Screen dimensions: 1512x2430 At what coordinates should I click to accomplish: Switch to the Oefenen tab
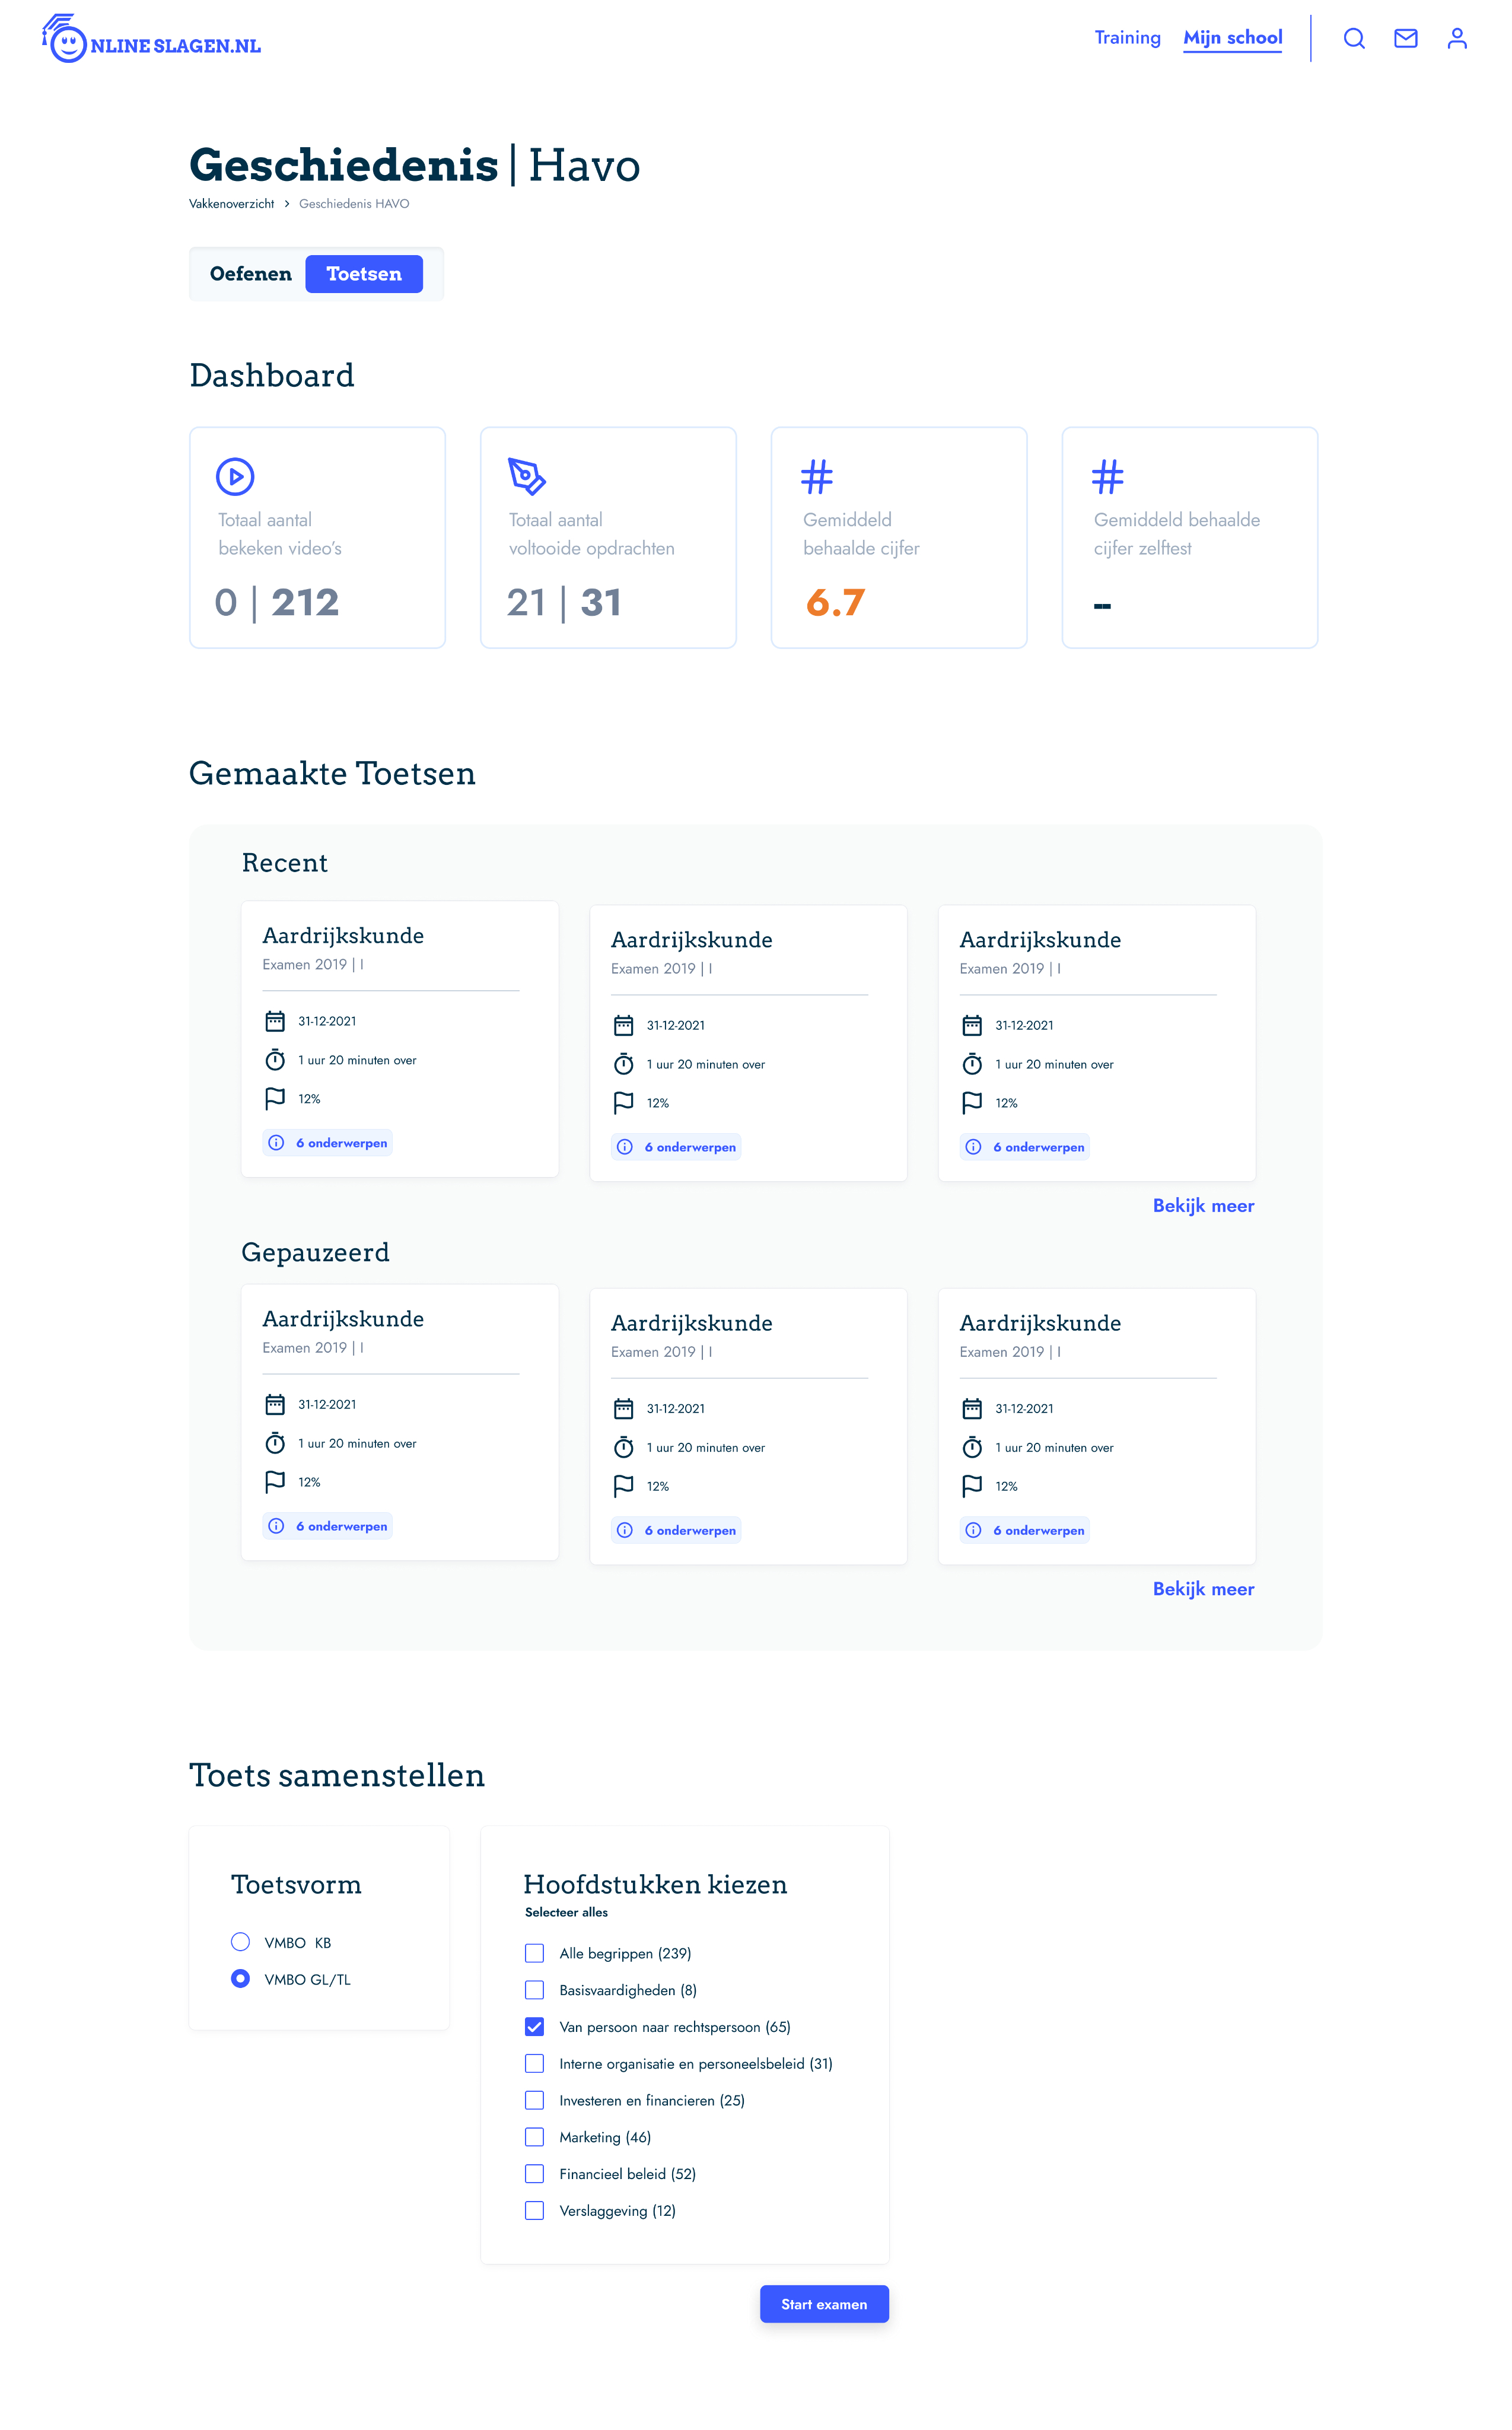pos(251,274)
